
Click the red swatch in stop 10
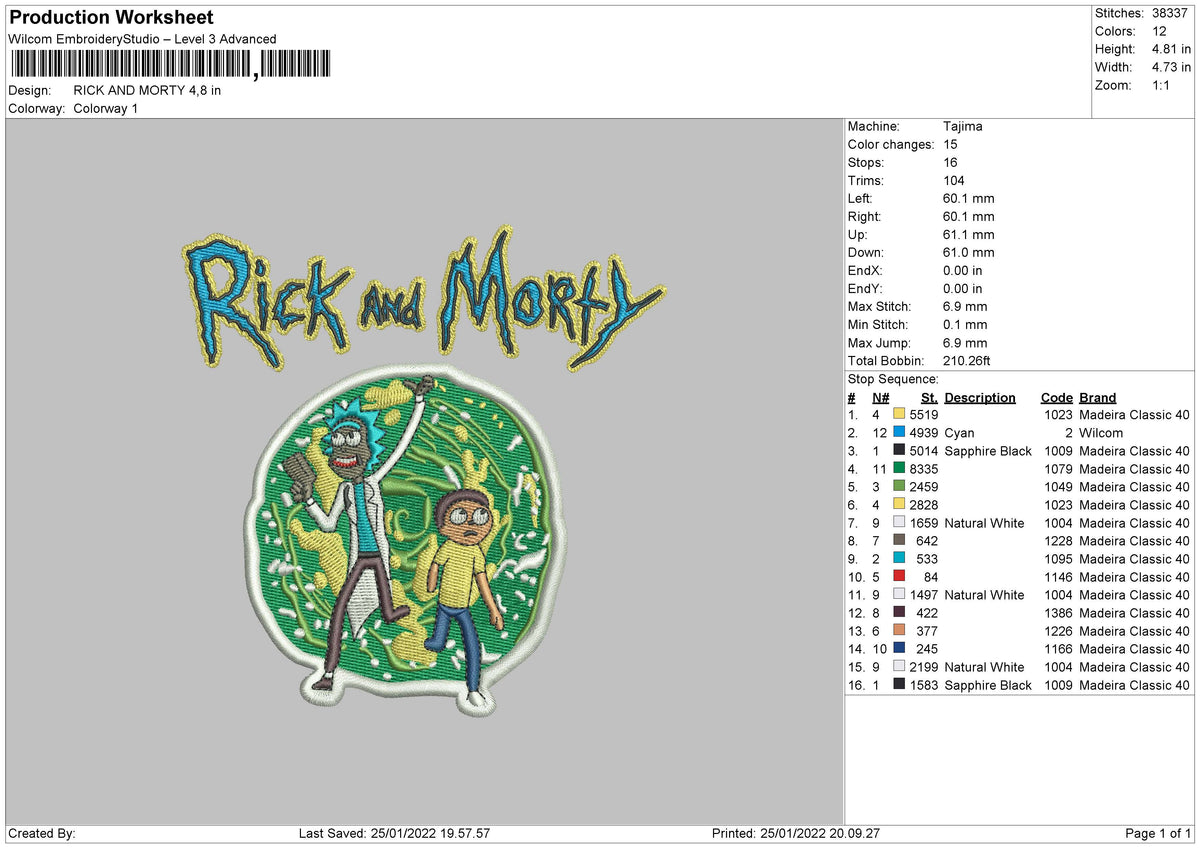(899, 577)
